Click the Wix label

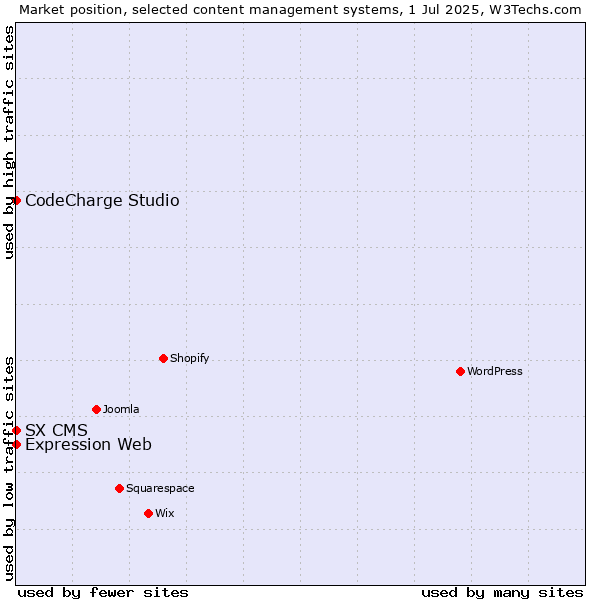165,513
